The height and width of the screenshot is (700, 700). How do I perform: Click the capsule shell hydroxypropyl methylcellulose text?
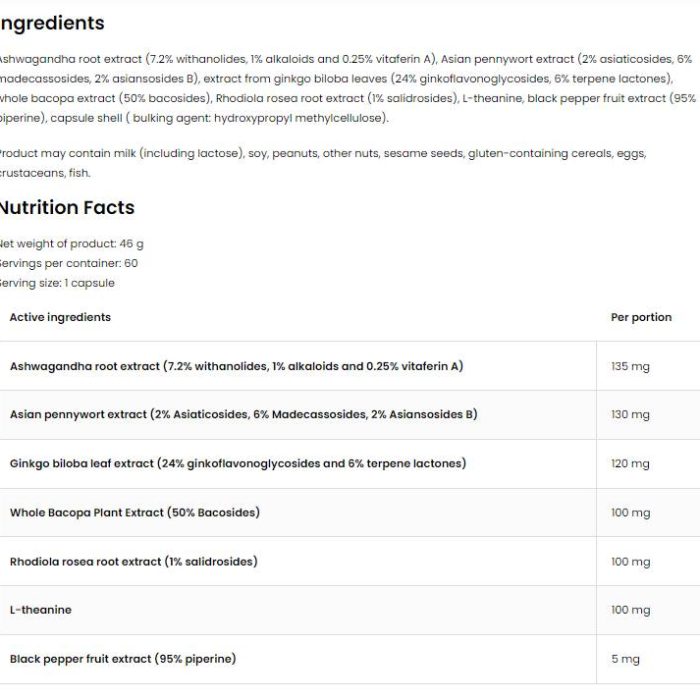(219, 118)
